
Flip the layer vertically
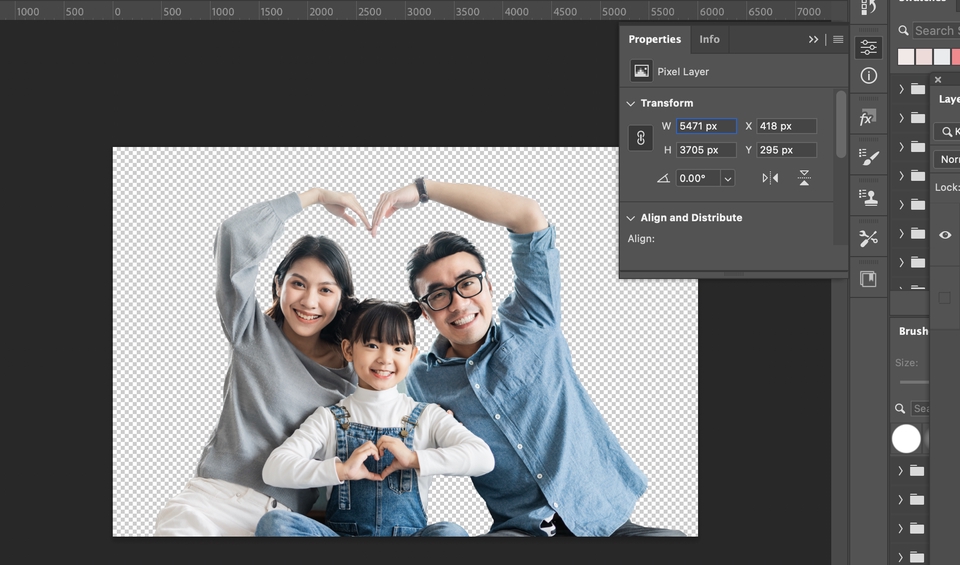point(804,178)
